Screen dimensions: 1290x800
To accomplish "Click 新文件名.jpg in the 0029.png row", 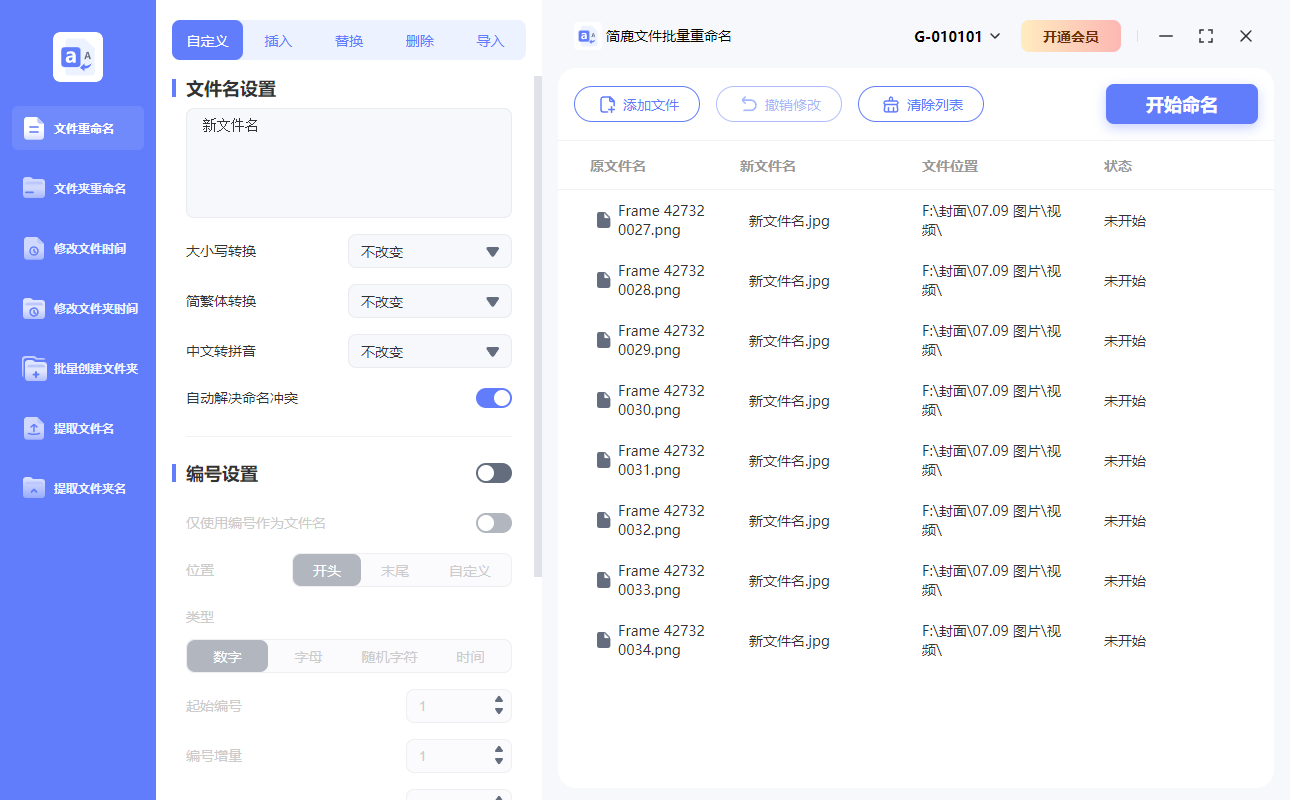I will point(789,341).
